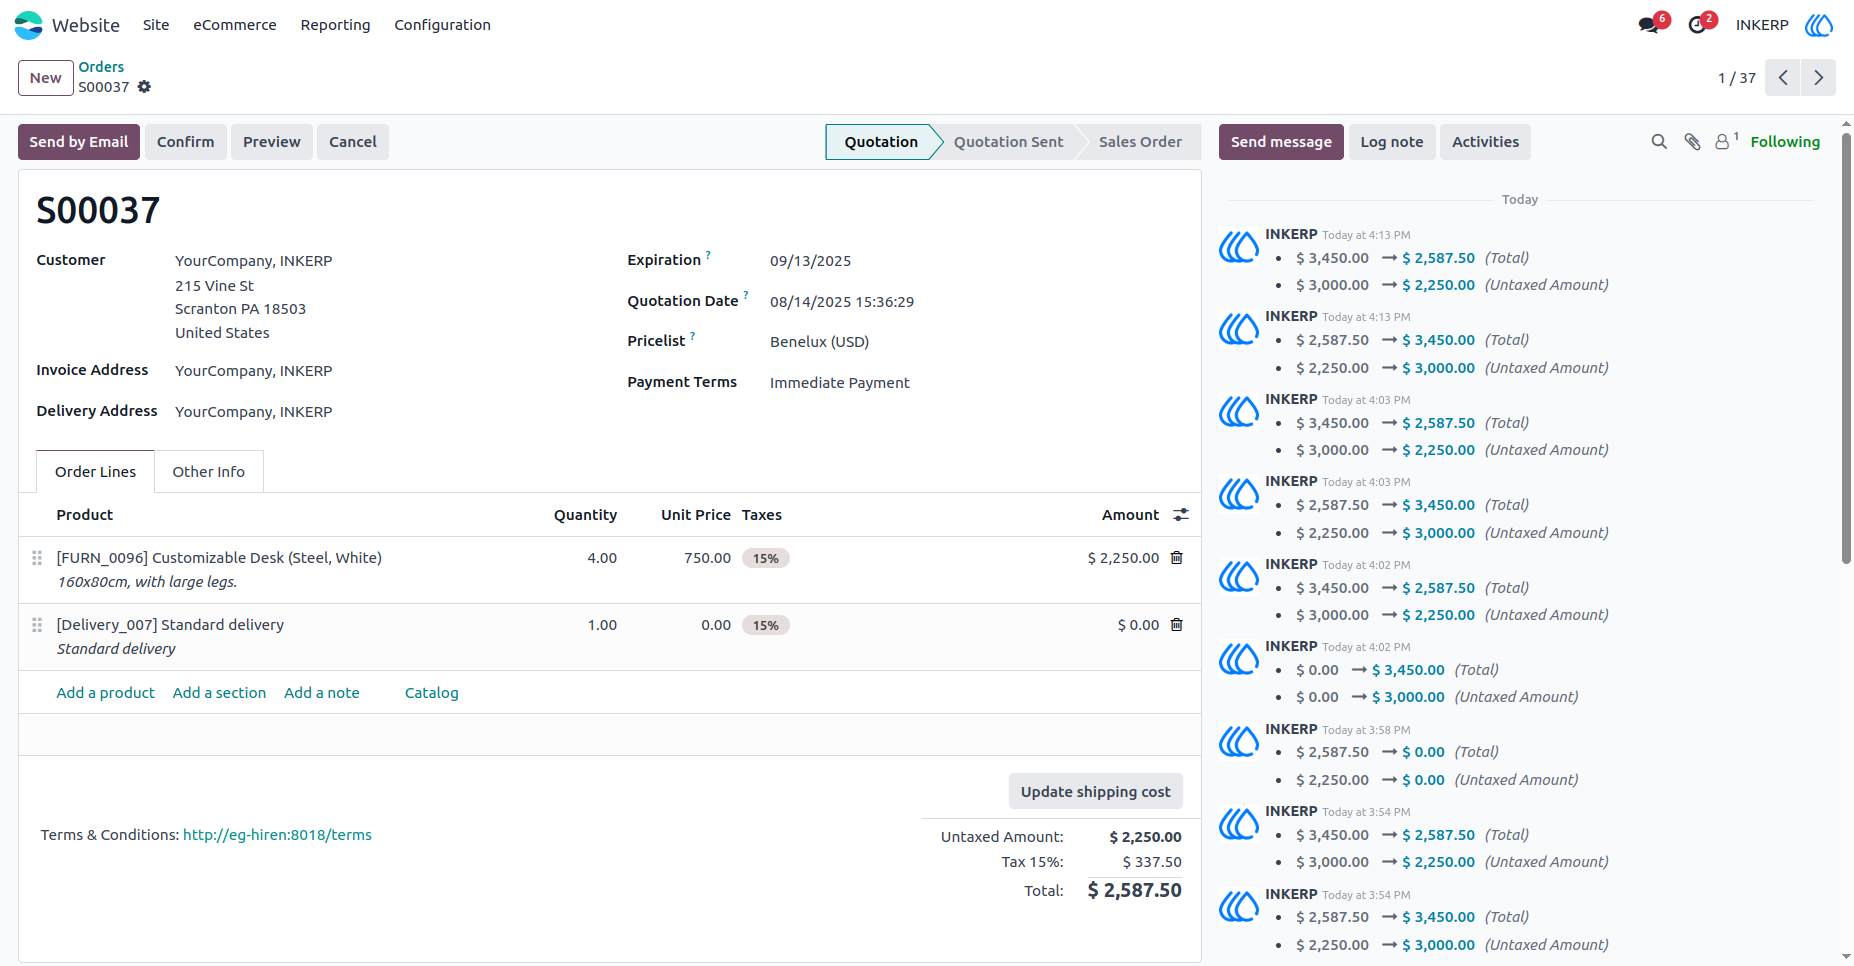Screen dimensions: 1854x966
Task: Show followers using the person icon
Action: pyautogui.click(x=1723, y=142)
